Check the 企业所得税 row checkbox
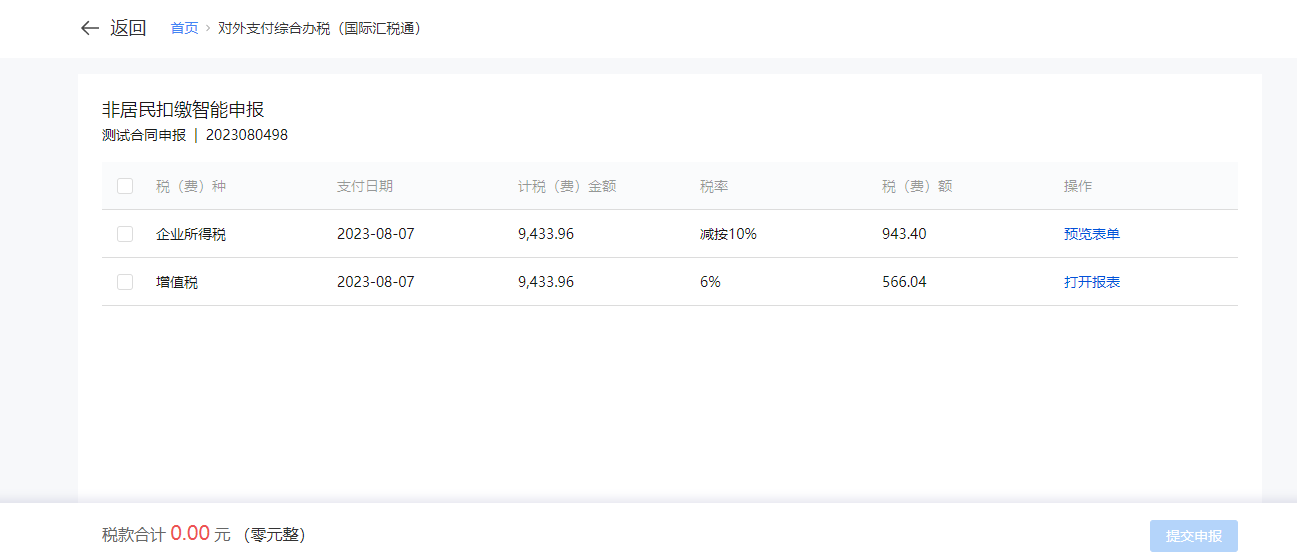The image size is (1297, 557). 125,234
